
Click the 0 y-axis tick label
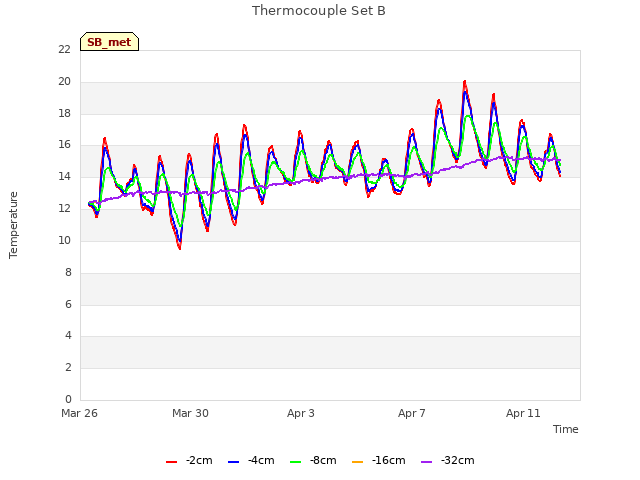(68, 399)
